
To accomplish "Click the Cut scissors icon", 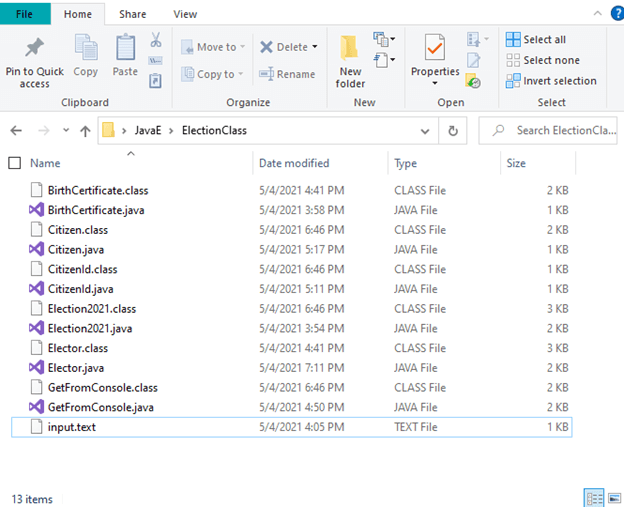I will (x=156, y=40).
